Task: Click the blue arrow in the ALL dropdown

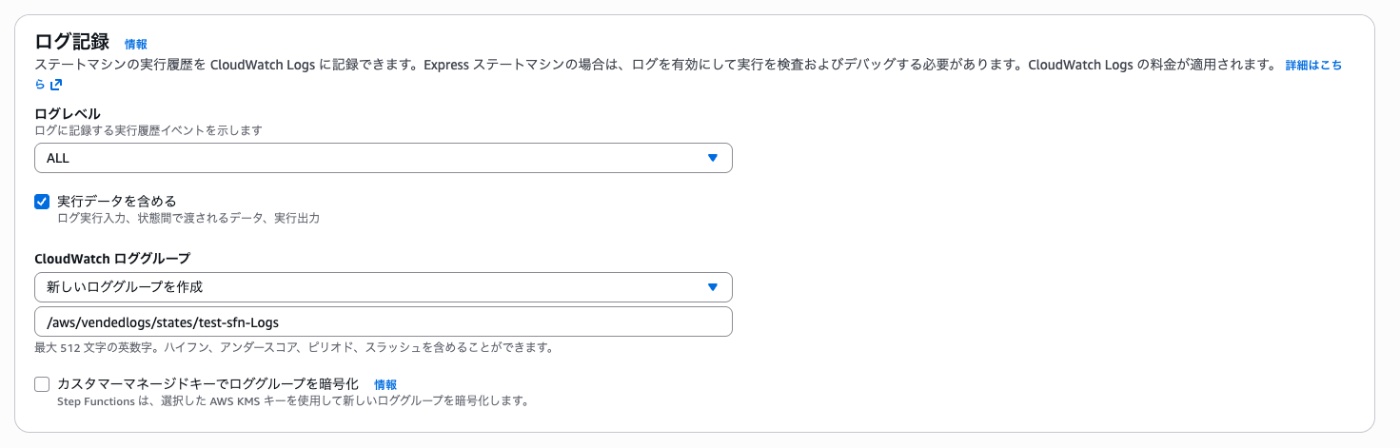Action: tap(712, 158)
